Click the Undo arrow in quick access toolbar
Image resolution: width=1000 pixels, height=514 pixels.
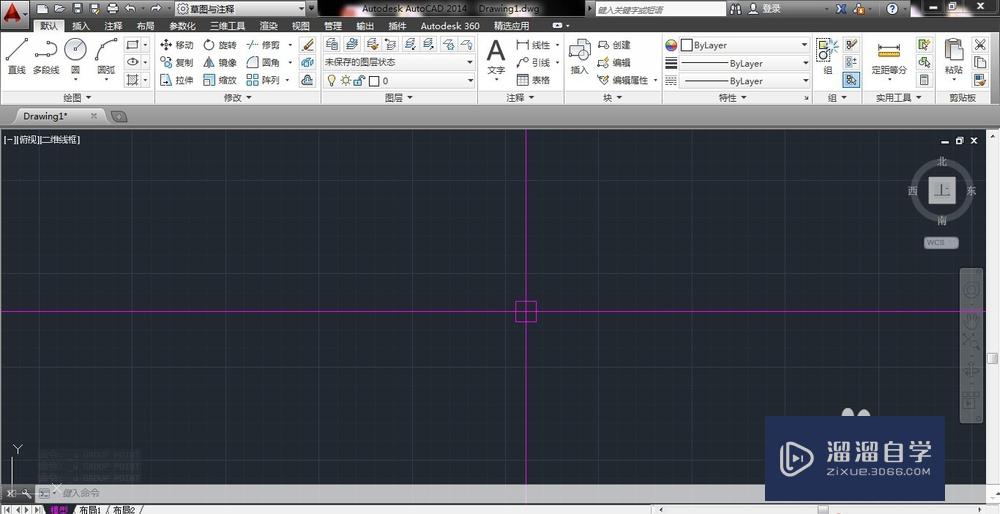pyautogui.click(x=131, y=8)
